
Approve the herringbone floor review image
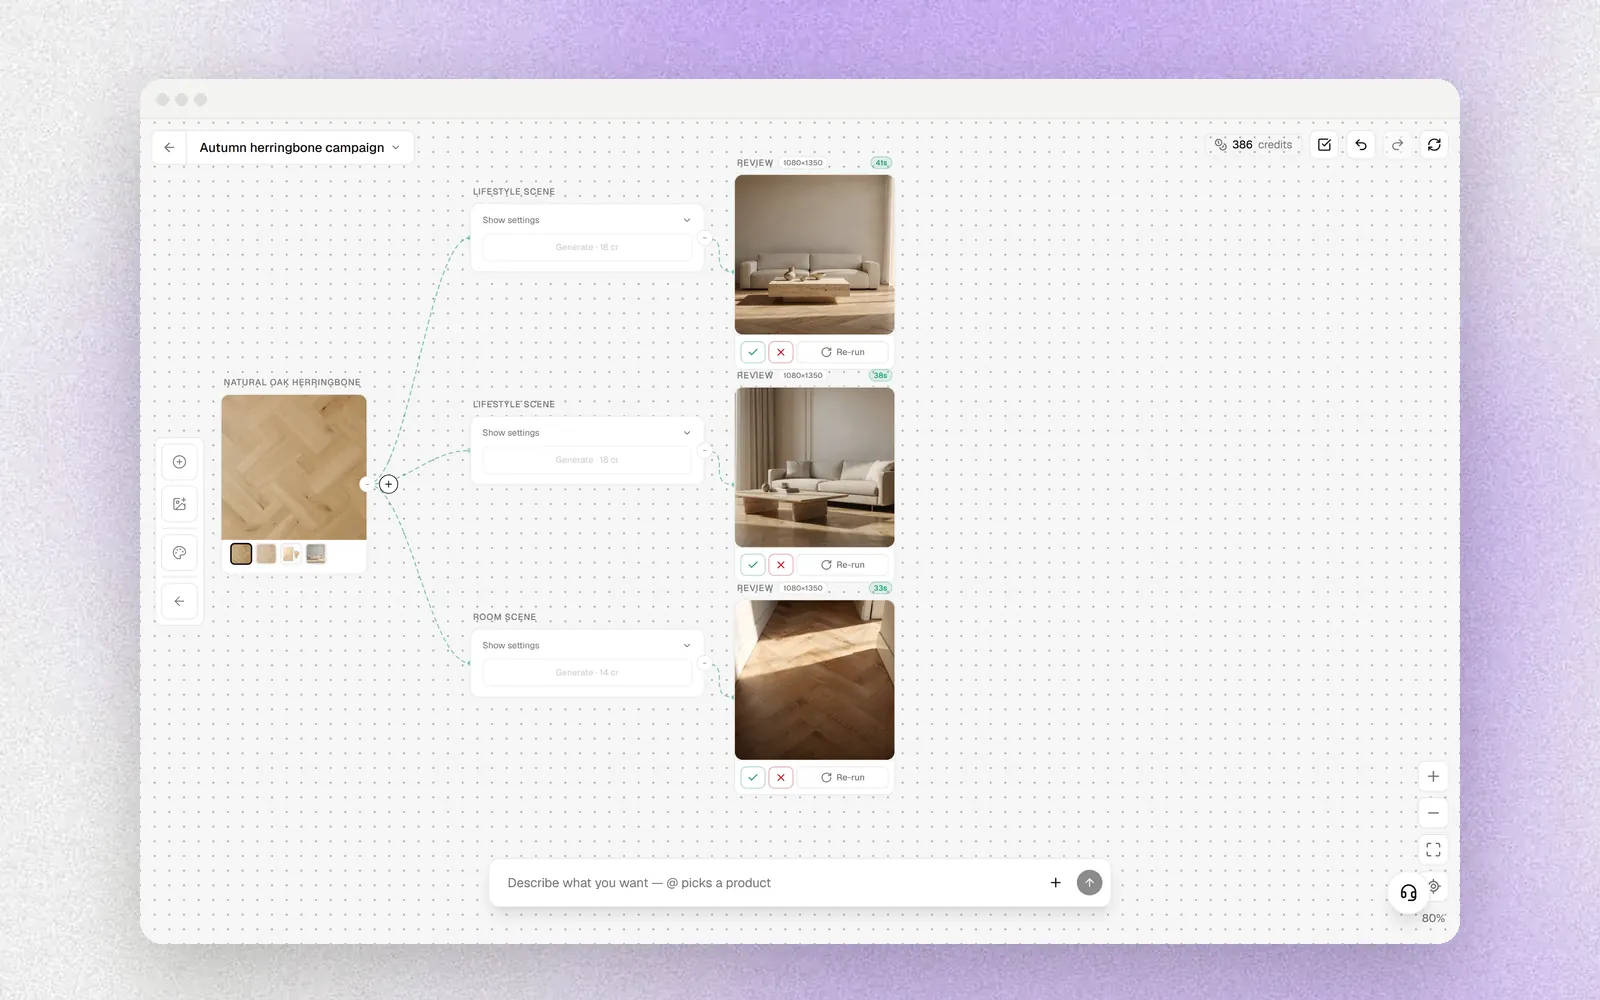coord(753,777)
